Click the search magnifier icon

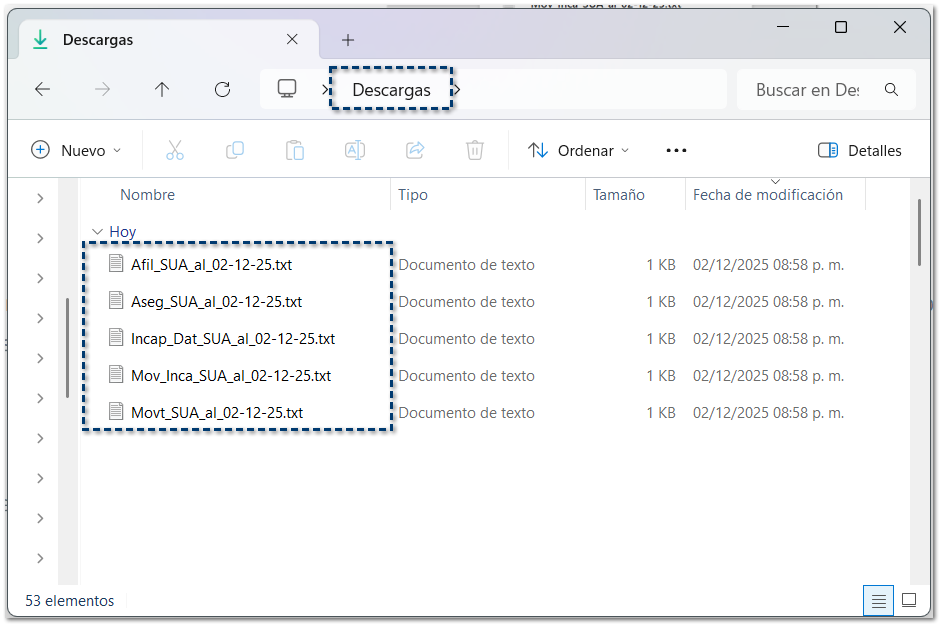click(x=892, y=89)
